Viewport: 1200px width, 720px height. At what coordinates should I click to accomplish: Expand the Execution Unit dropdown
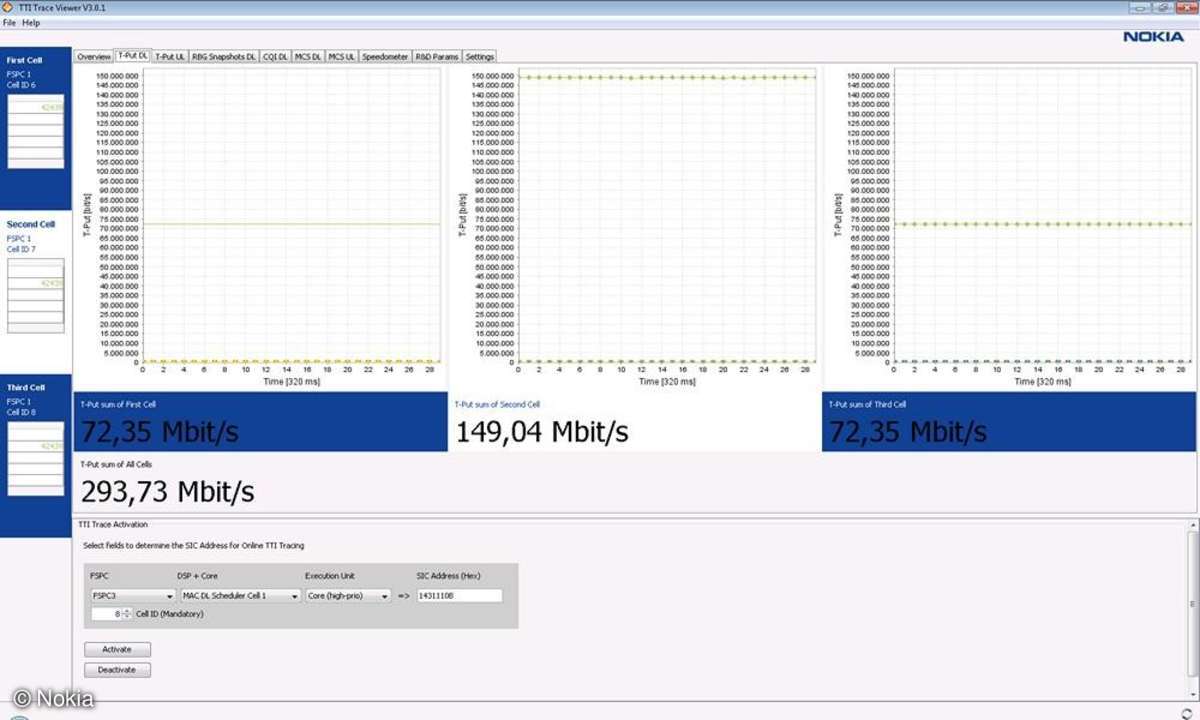click(347, 596)
